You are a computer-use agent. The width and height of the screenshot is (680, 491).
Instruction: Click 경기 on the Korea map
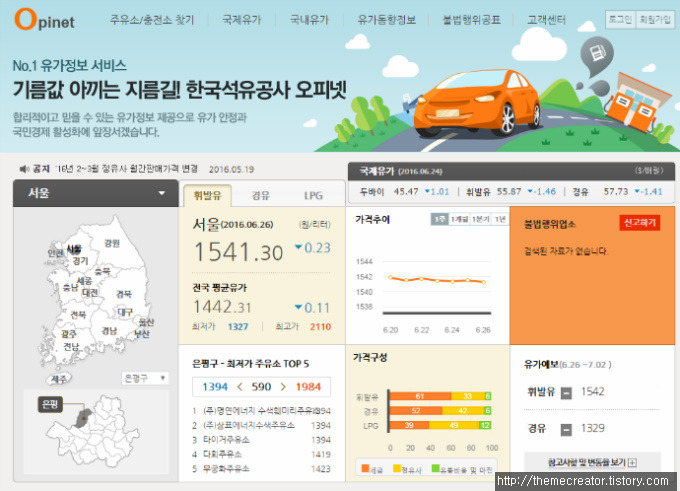pos(81,261)
